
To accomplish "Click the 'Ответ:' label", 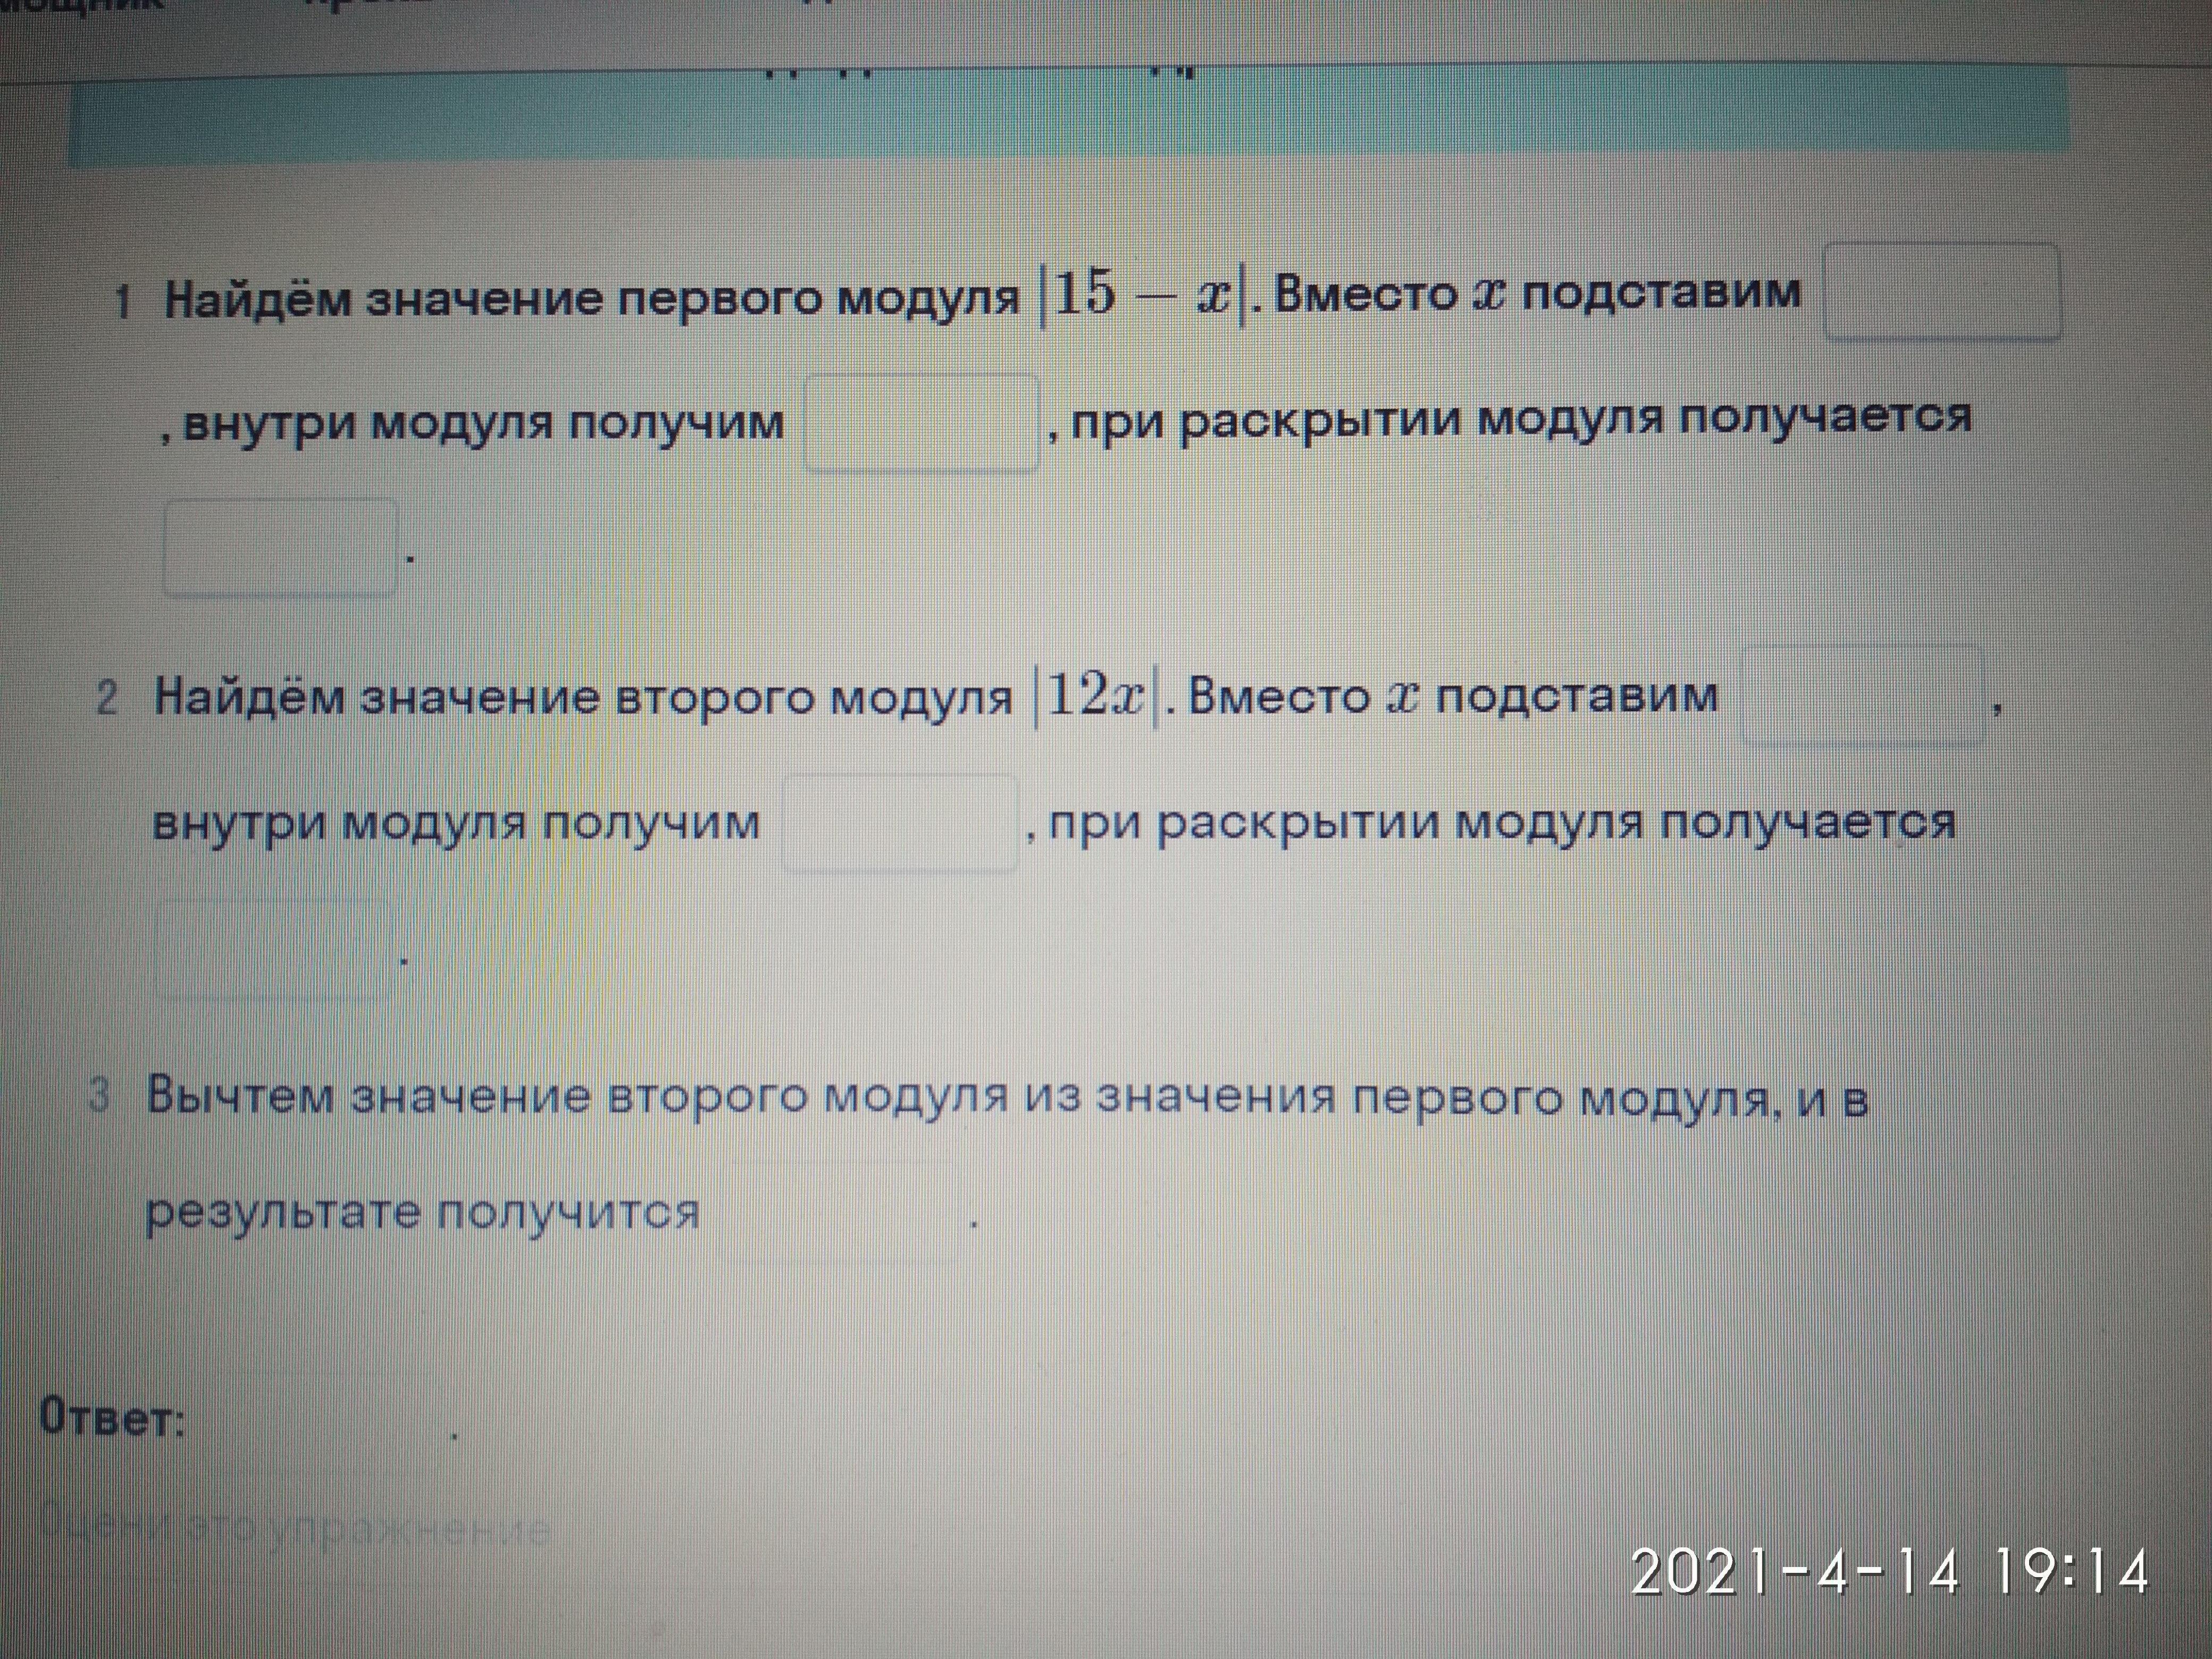I will click(x=112, y=1419).
